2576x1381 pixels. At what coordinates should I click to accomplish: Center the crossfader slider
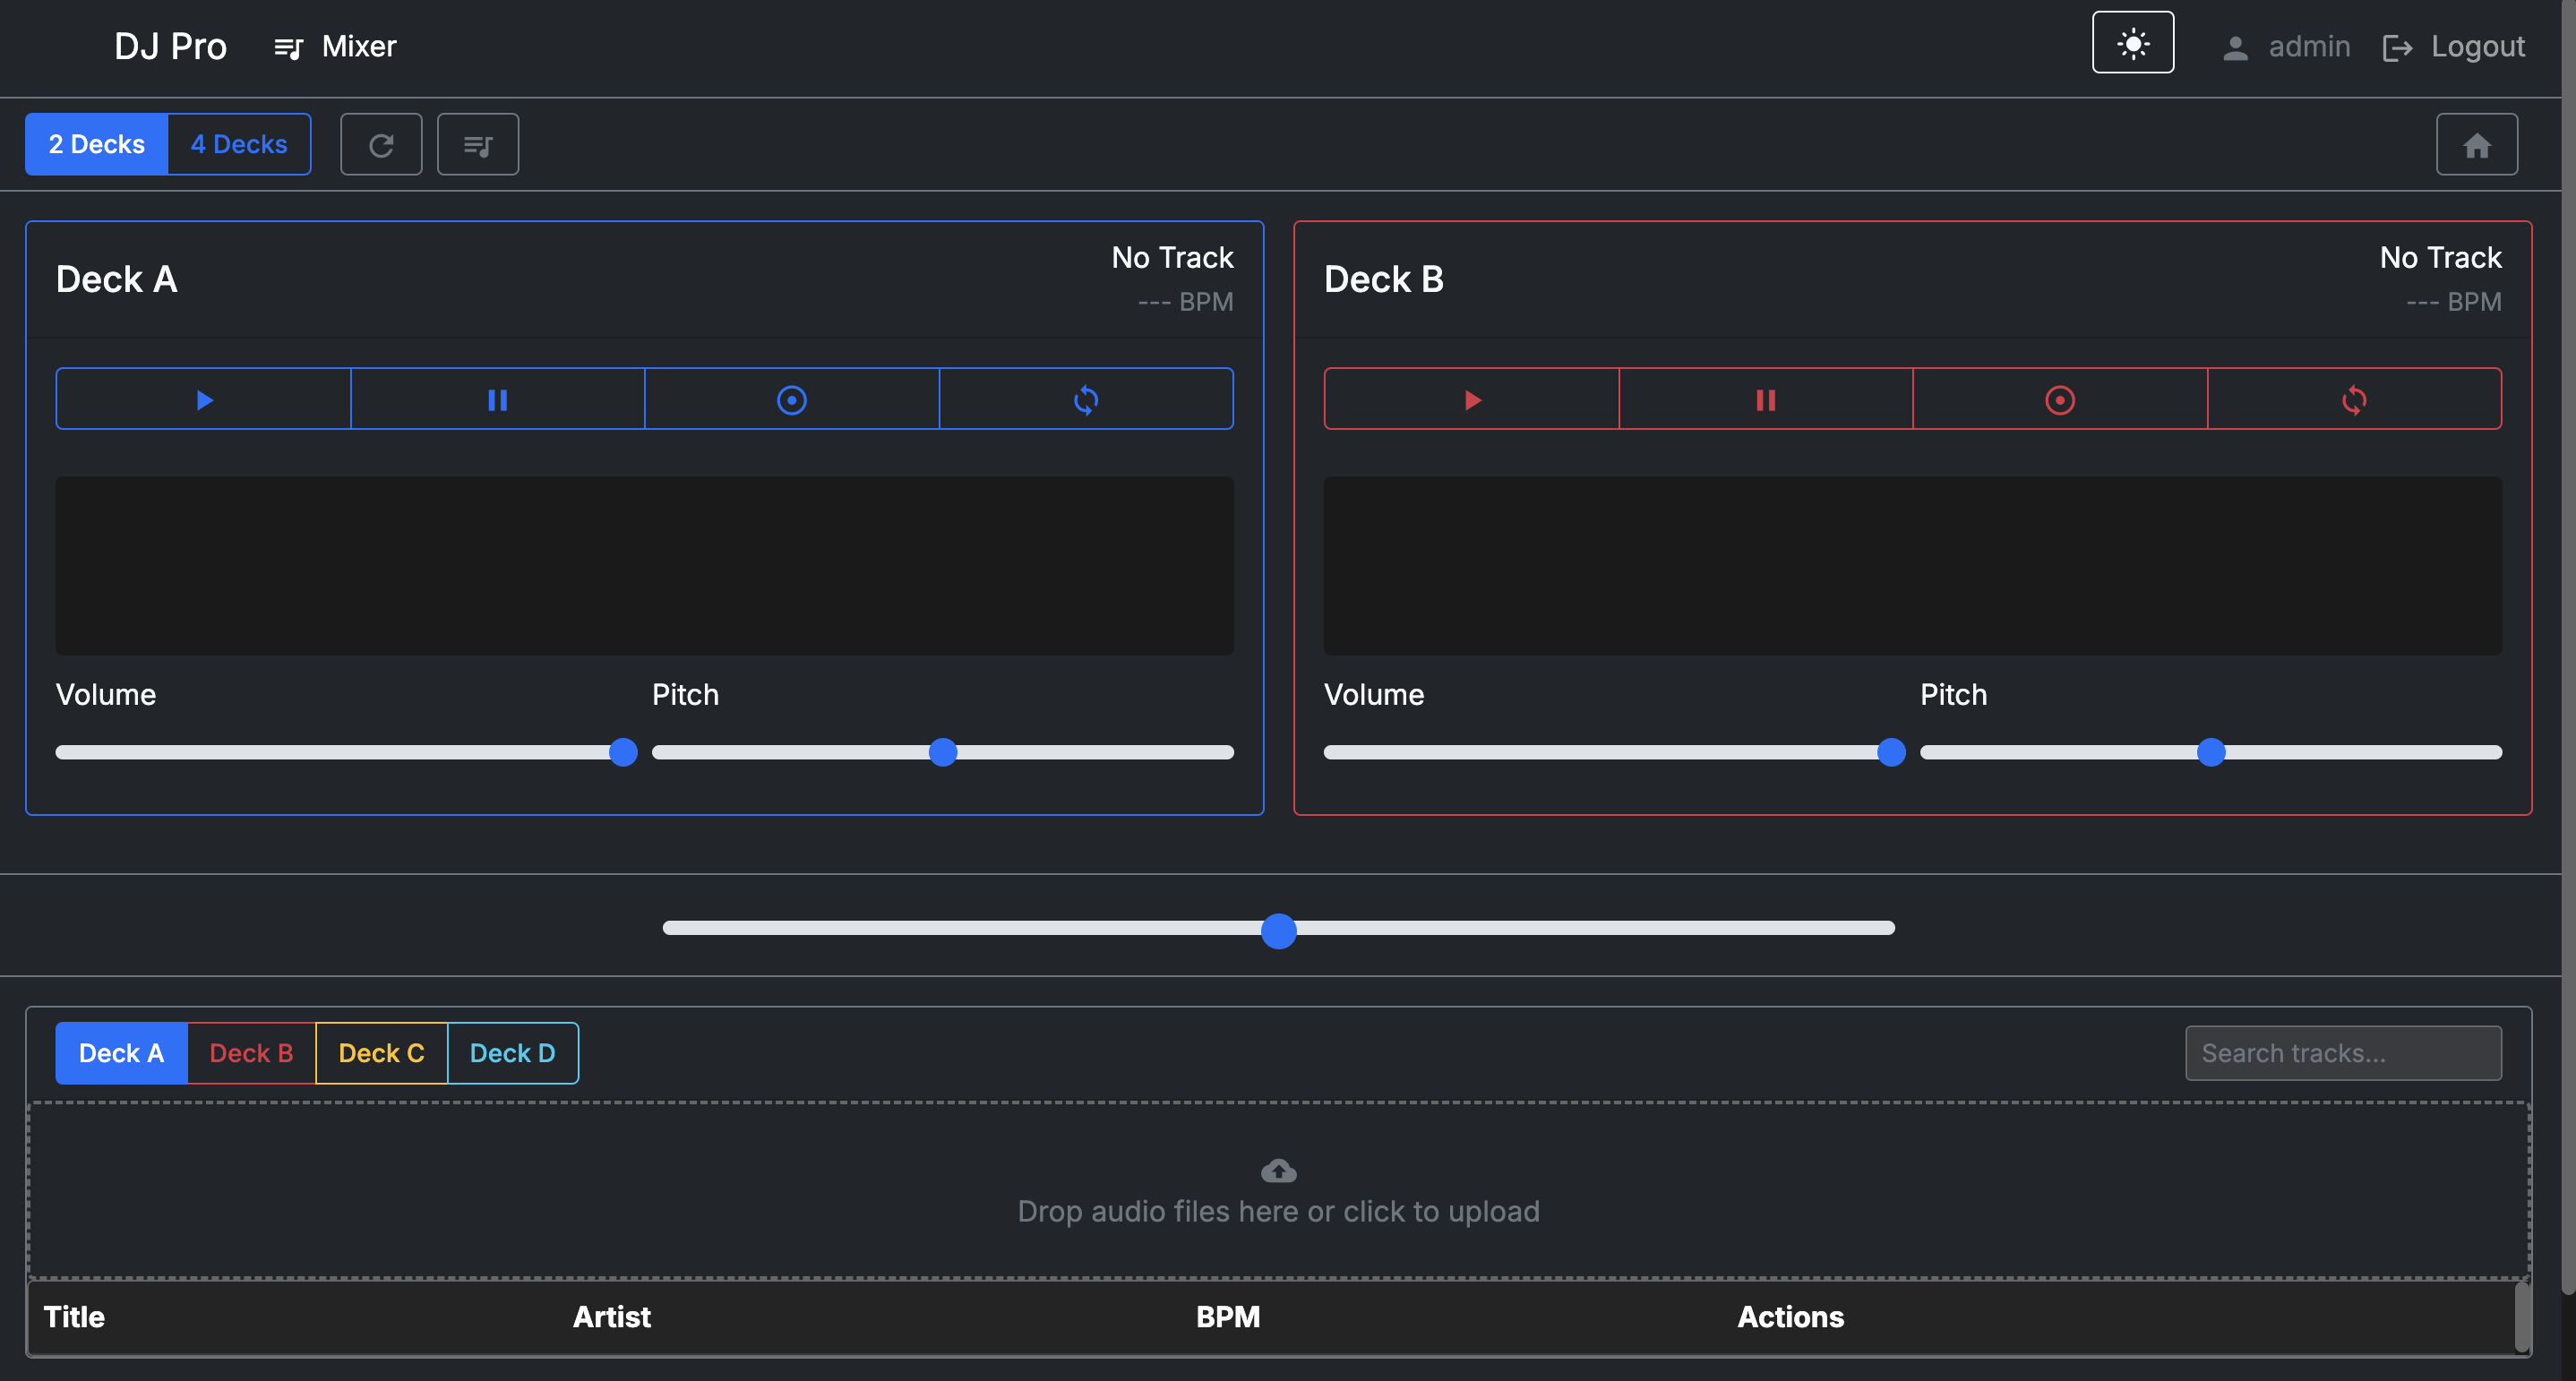(x=1278, y=930)
